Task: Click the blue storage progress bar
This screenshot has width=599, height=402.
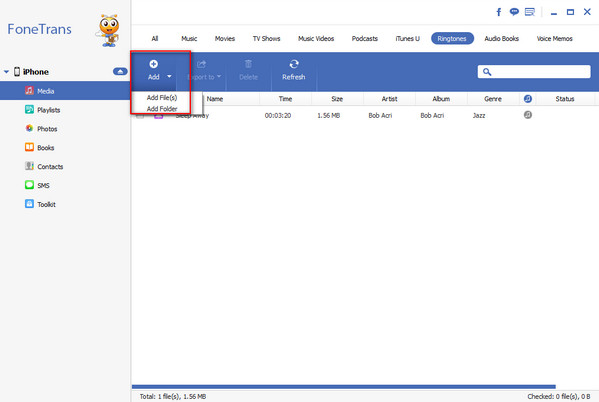Action: click(343, 386)
